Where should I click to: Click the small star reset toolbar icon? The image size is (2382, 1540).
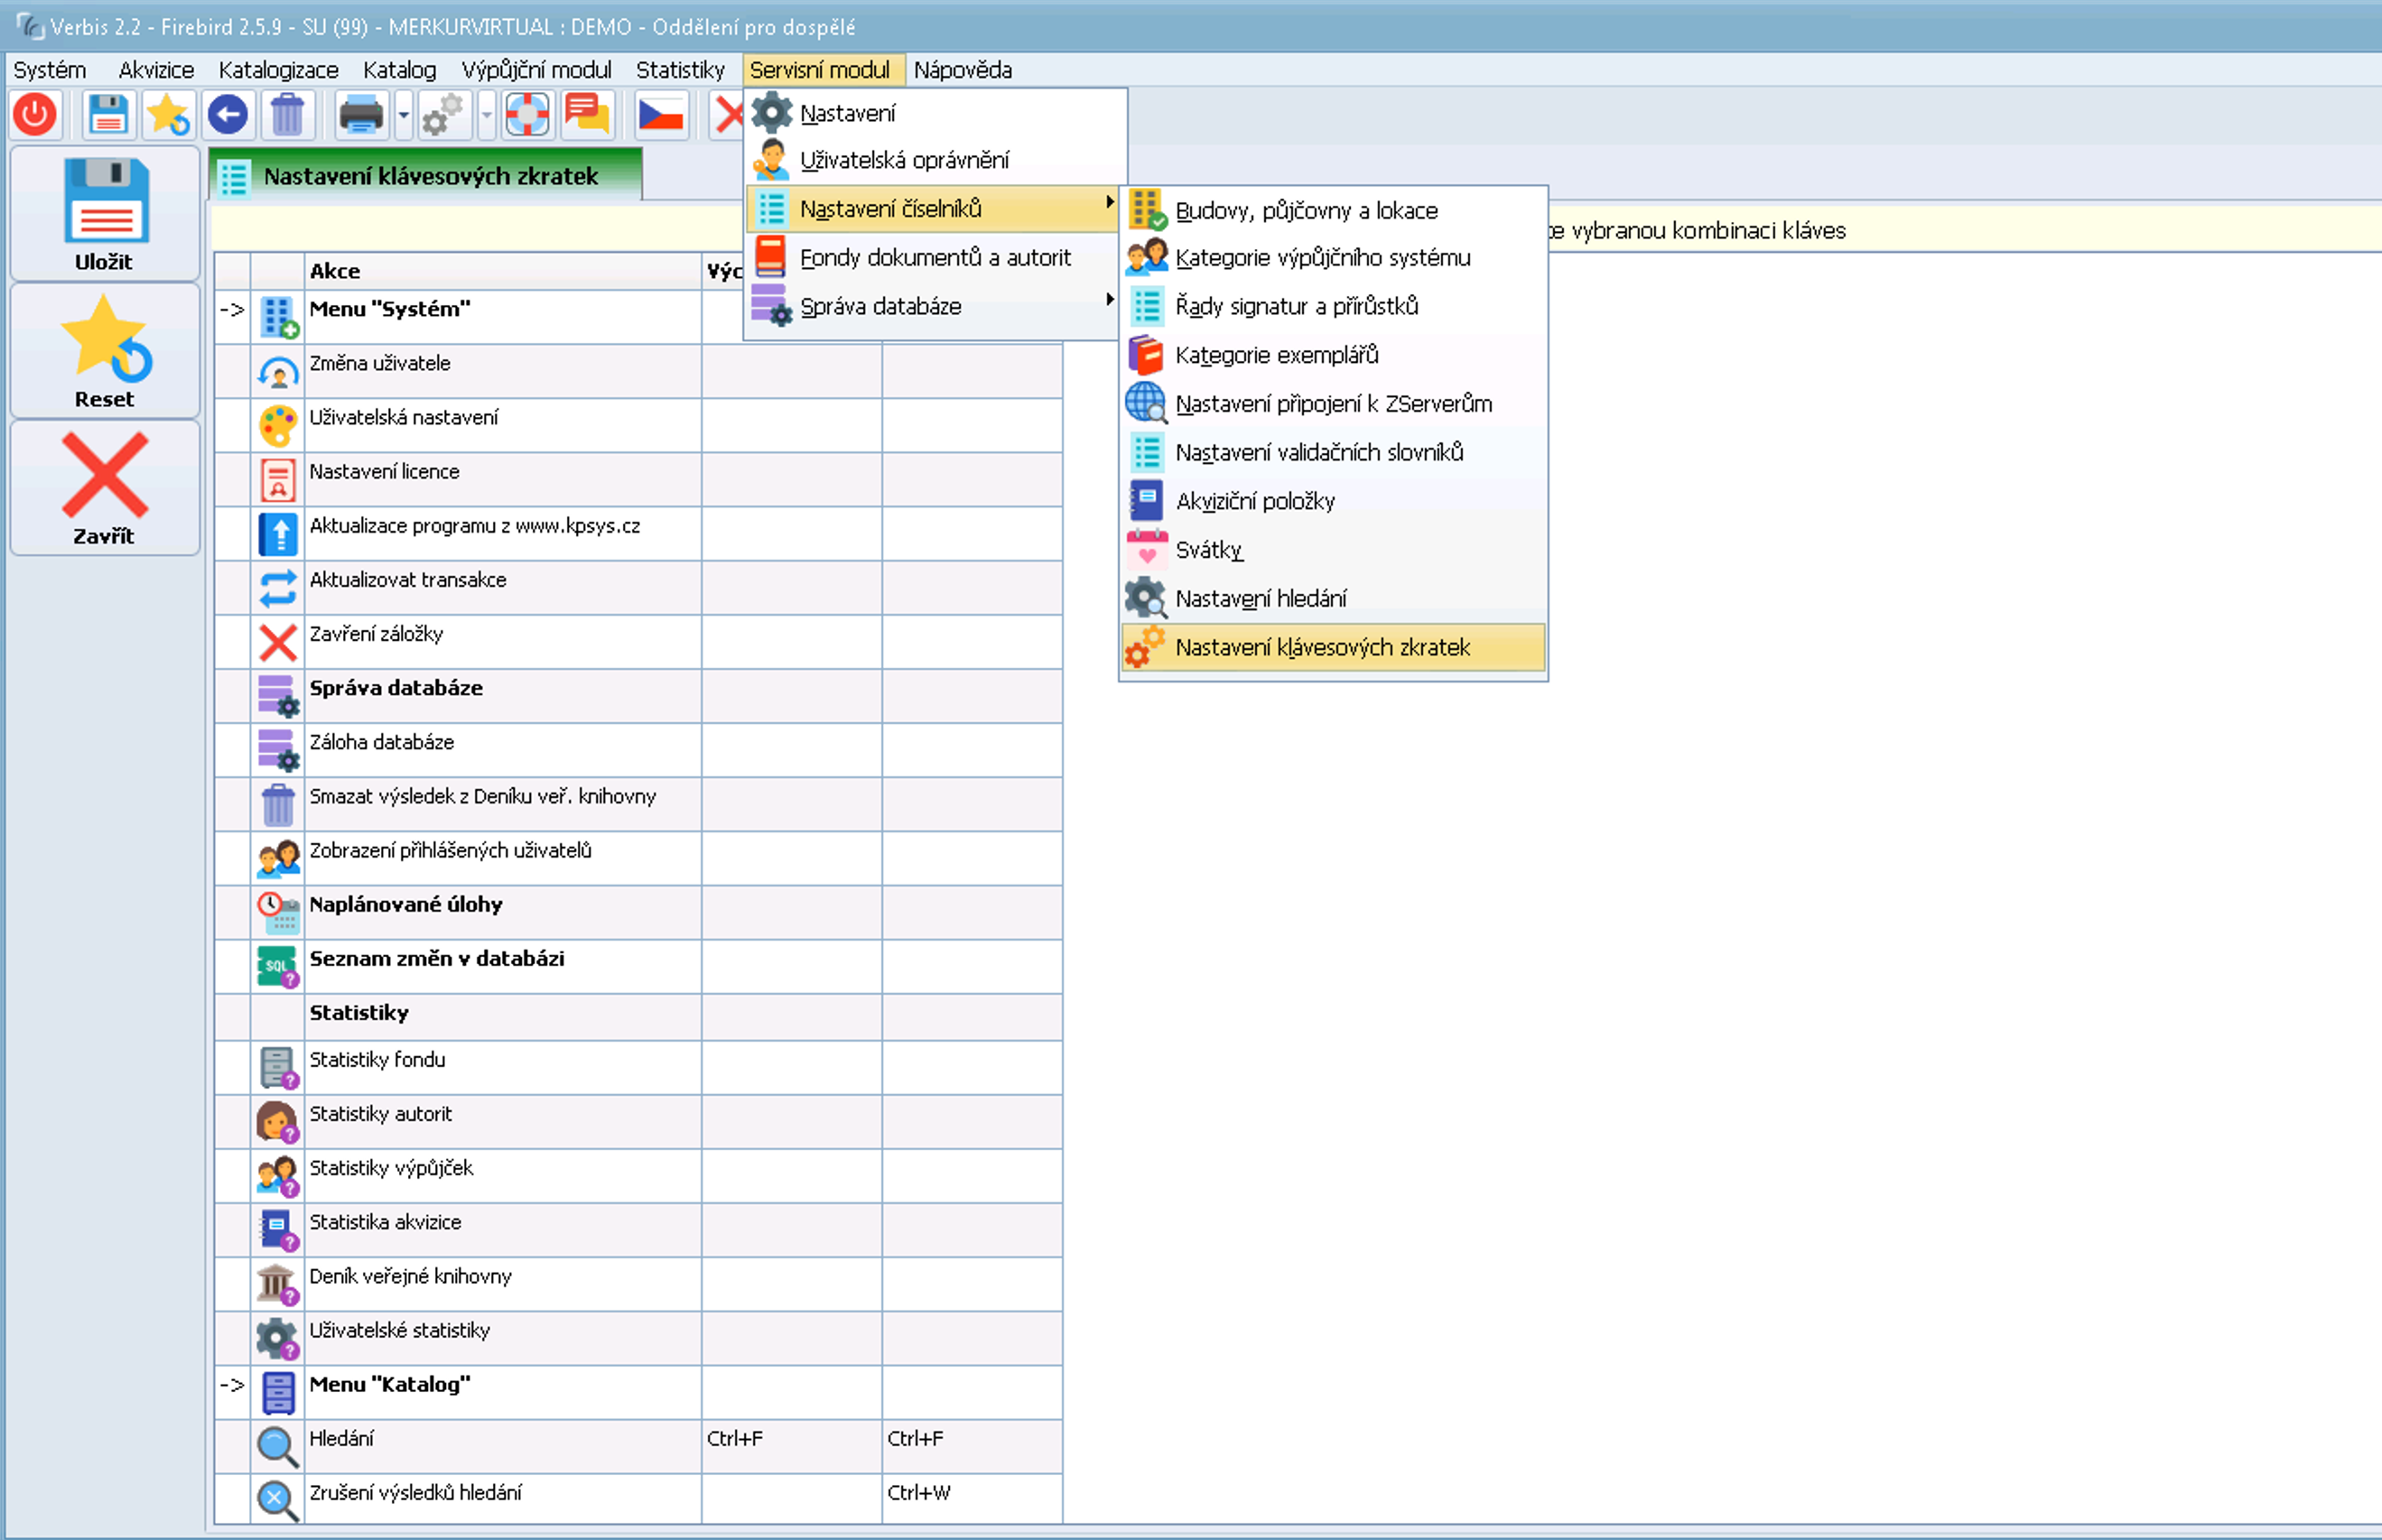point(168,115)
